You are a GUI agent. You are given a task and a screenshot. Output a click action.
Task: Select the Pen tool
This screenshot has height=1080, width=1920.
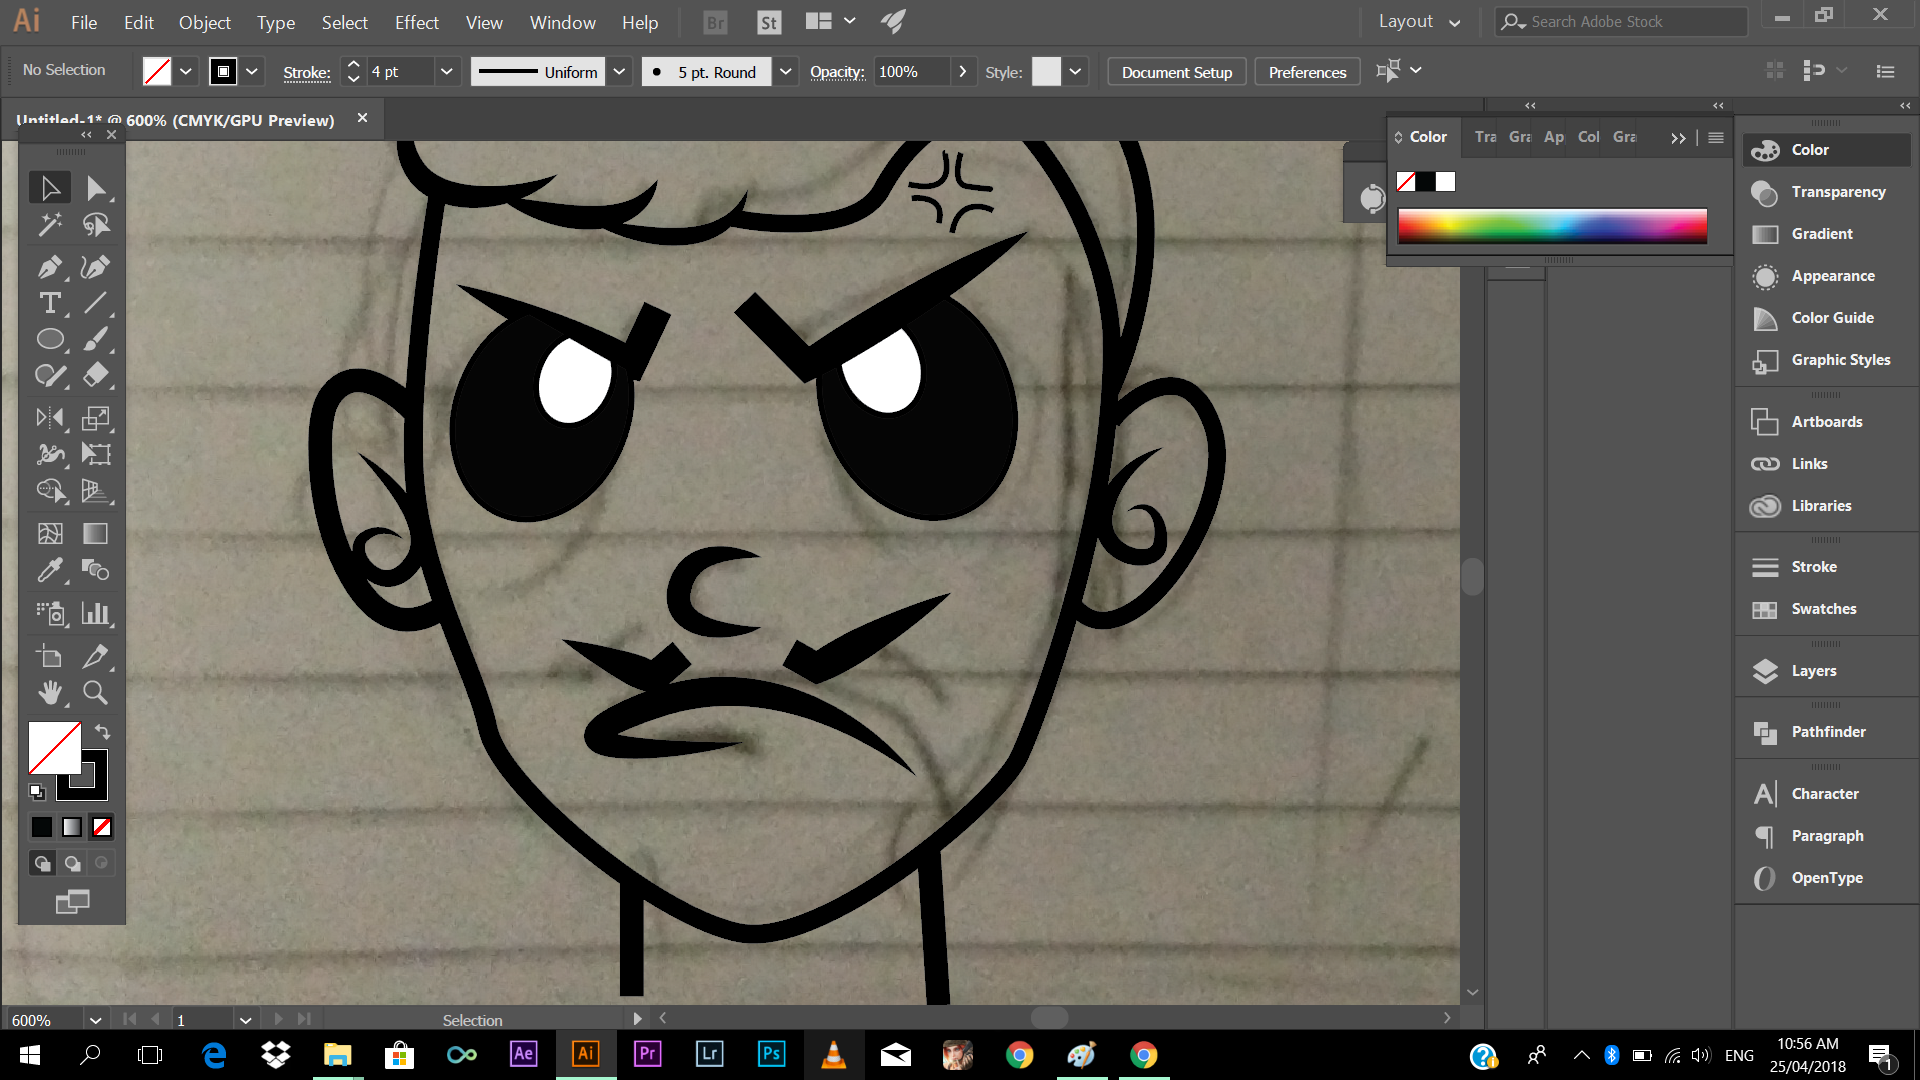coord(49,267)
